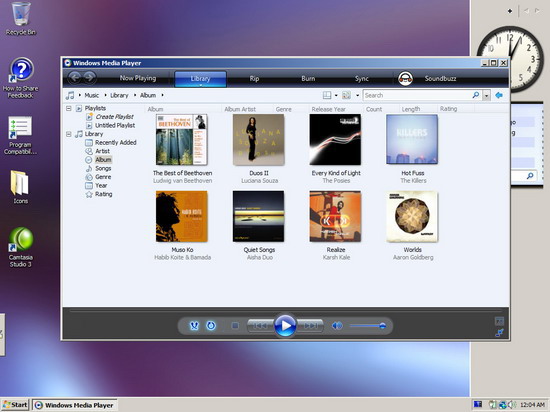Open the Sync tab

(362, 79)
